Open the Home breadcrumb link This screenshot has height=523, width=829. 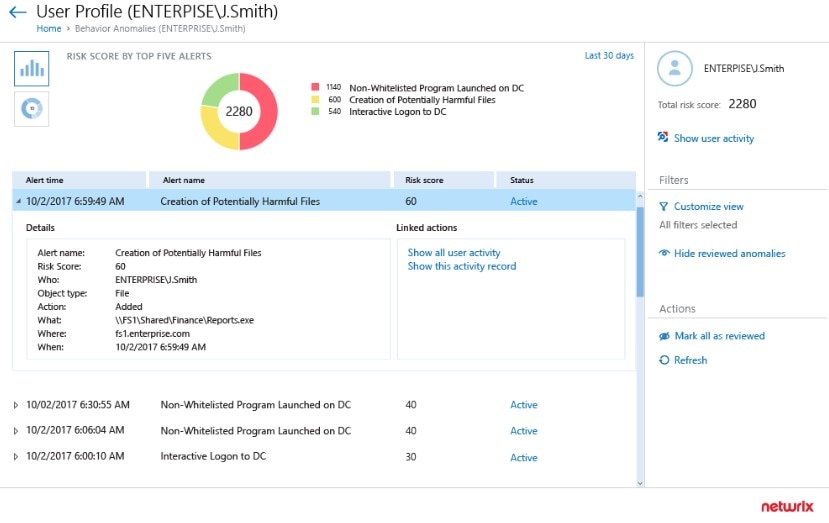(x=49, y=29)
